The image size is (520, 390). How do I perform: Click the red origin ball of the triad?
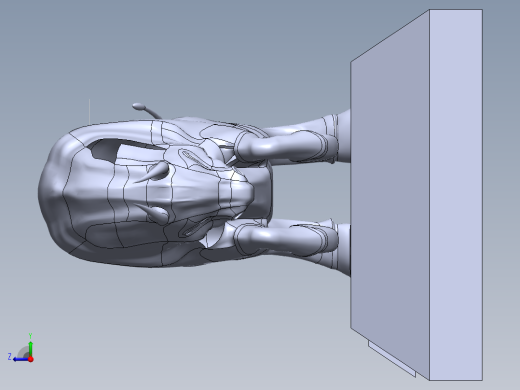(x=31, y=359)
